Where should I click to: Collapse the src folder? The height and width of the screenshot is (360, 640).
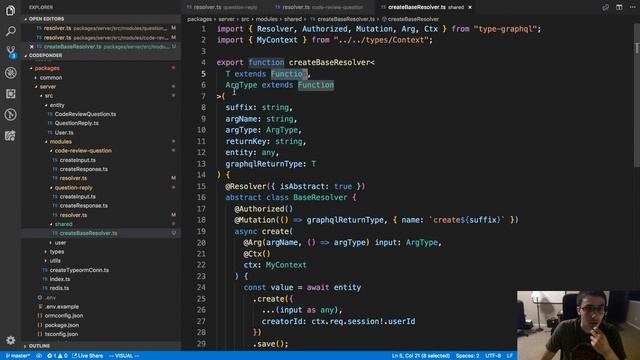(49, 96)
